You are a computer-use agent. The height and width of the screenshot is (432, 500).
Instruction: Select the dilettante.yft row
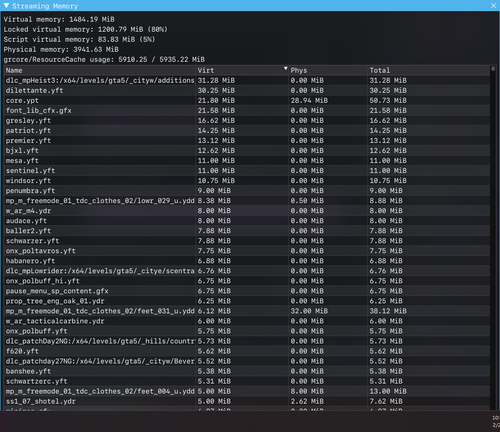point(247,91)
